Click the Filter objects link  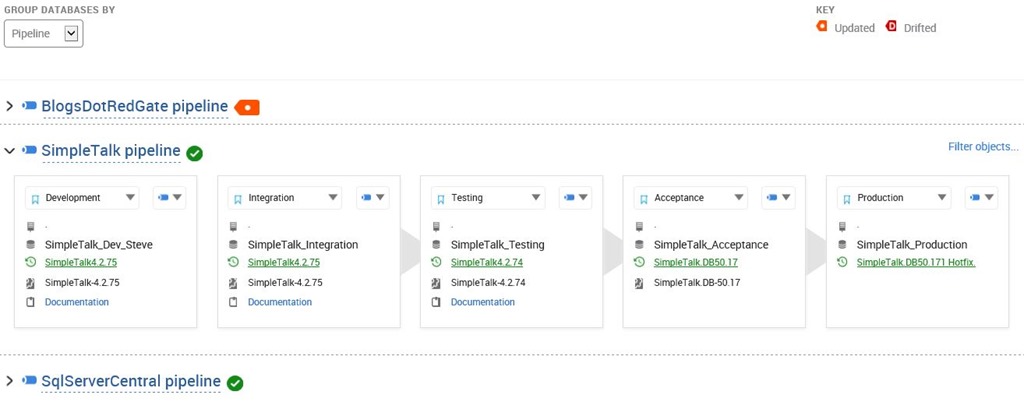[983, 147]
